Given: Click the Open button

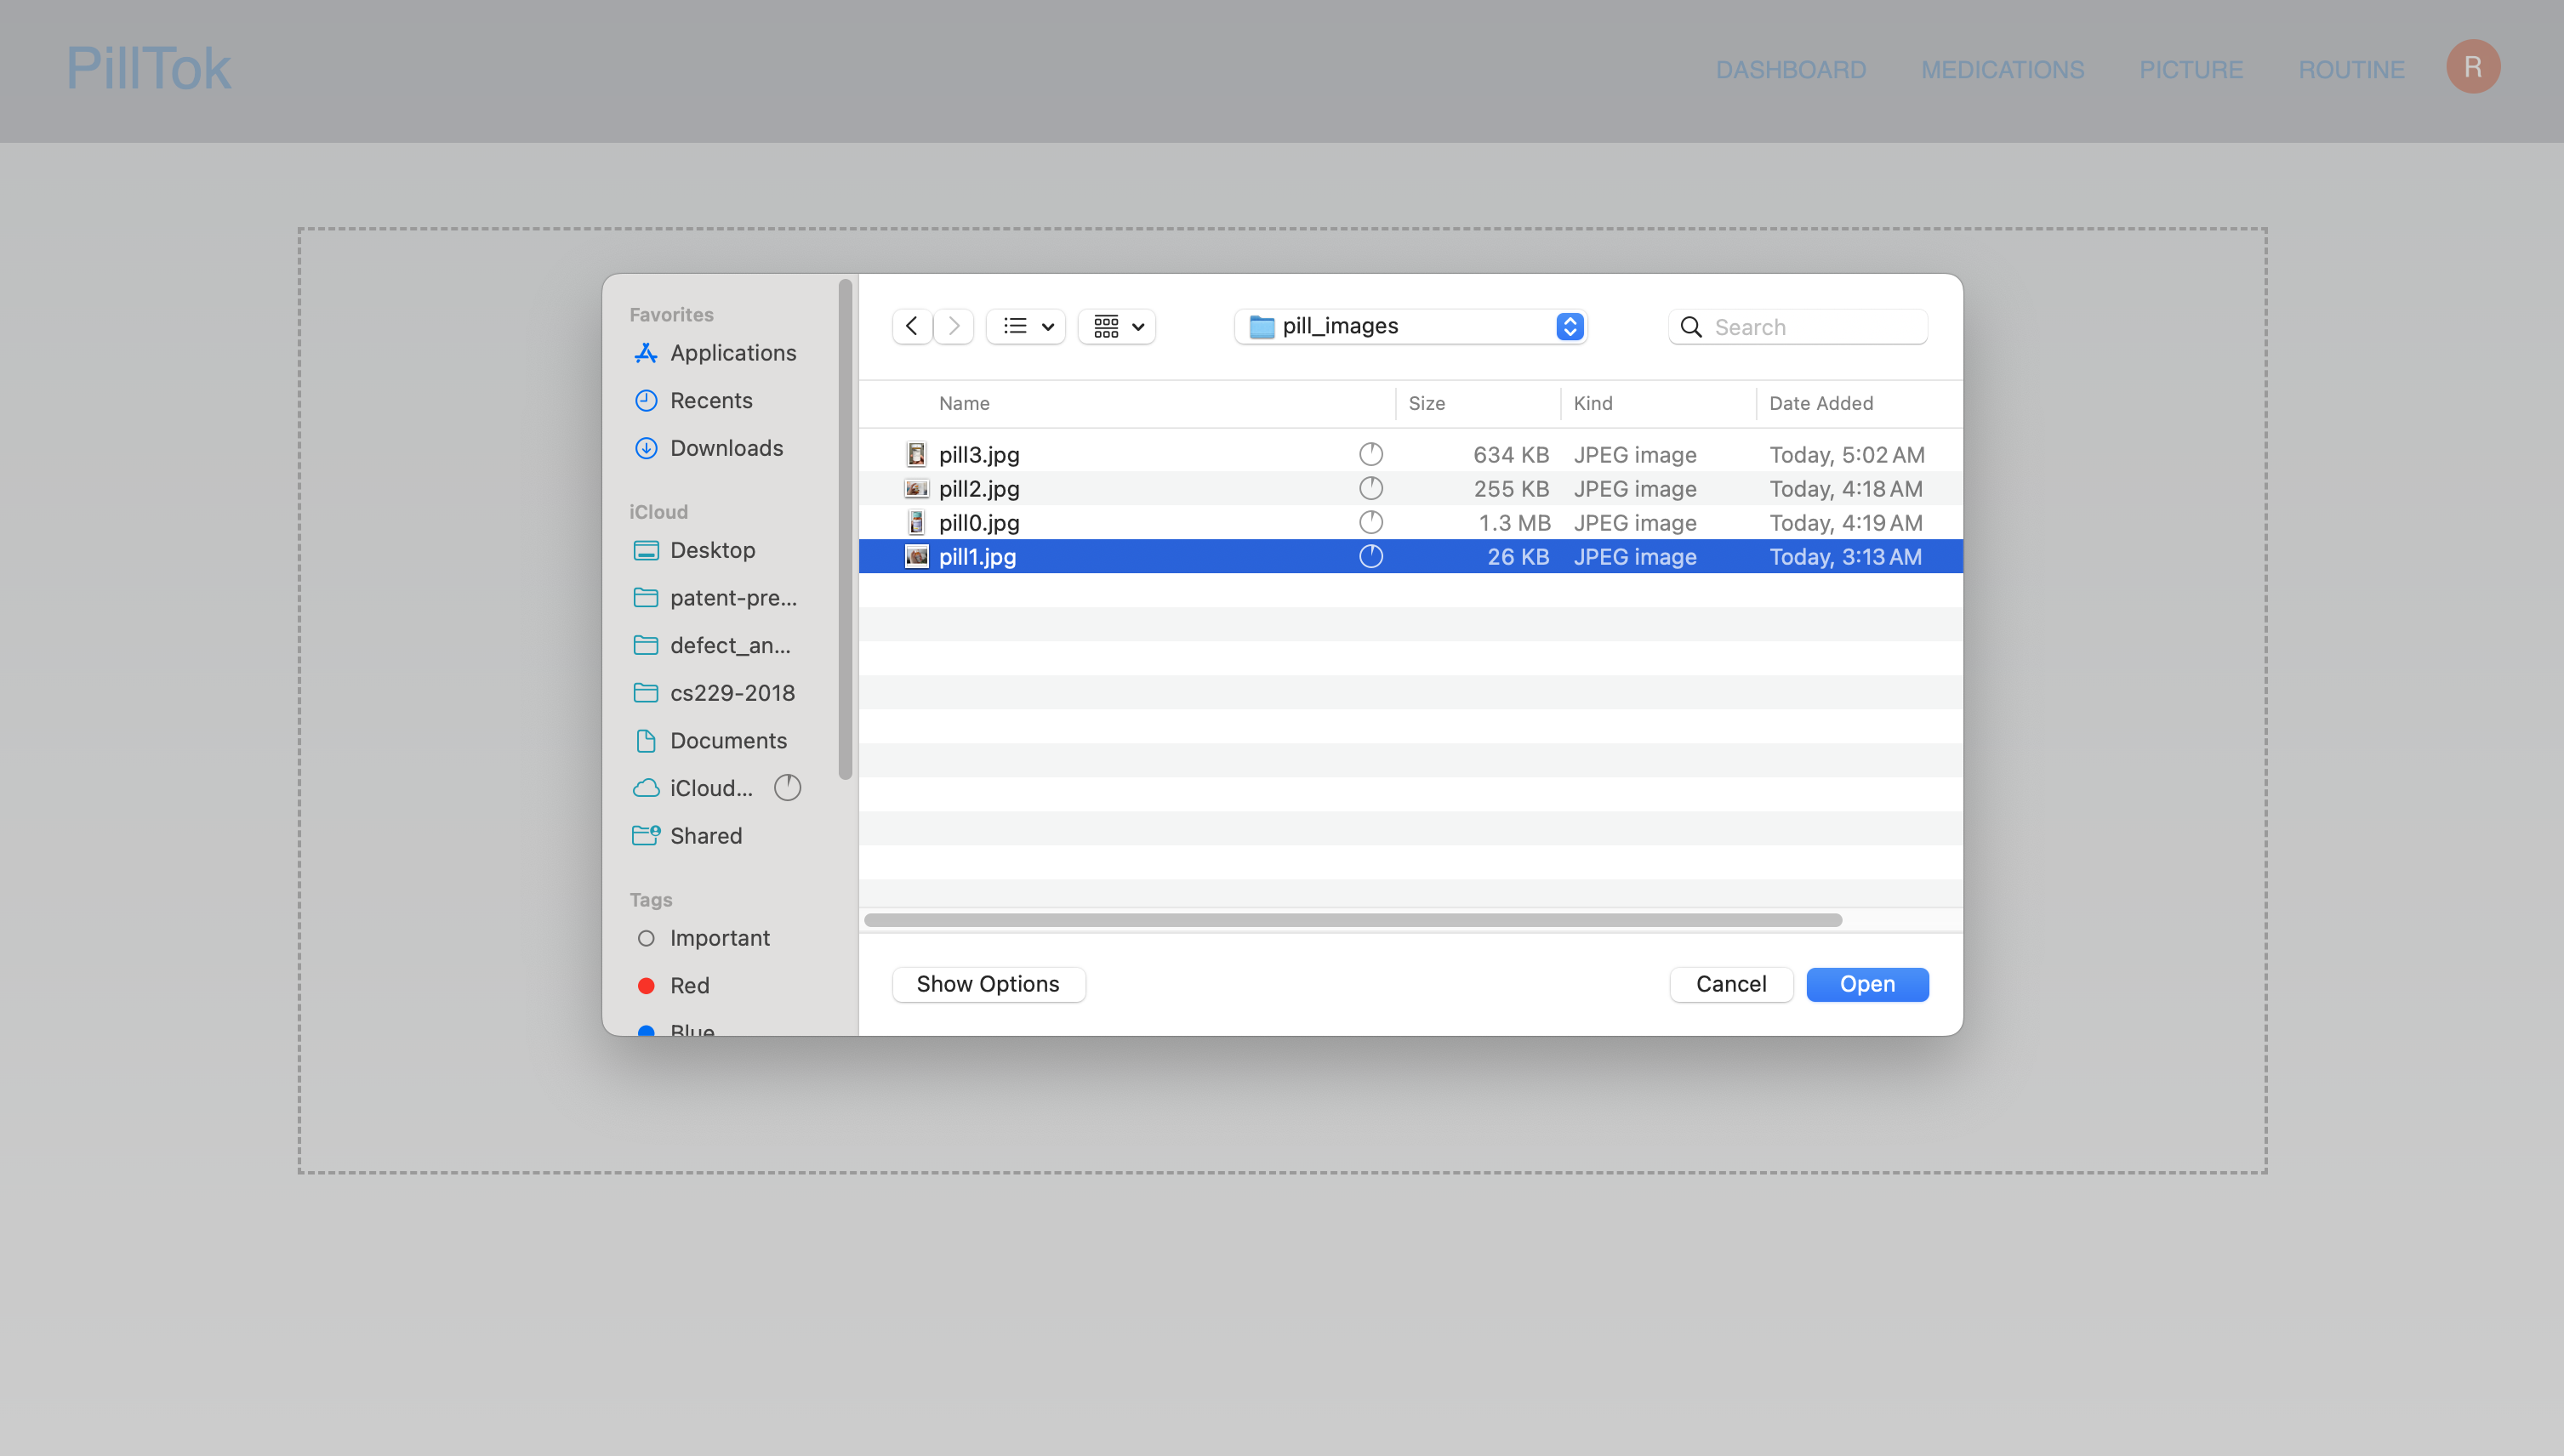Looking at the screenshot, I should point(1866,984).
